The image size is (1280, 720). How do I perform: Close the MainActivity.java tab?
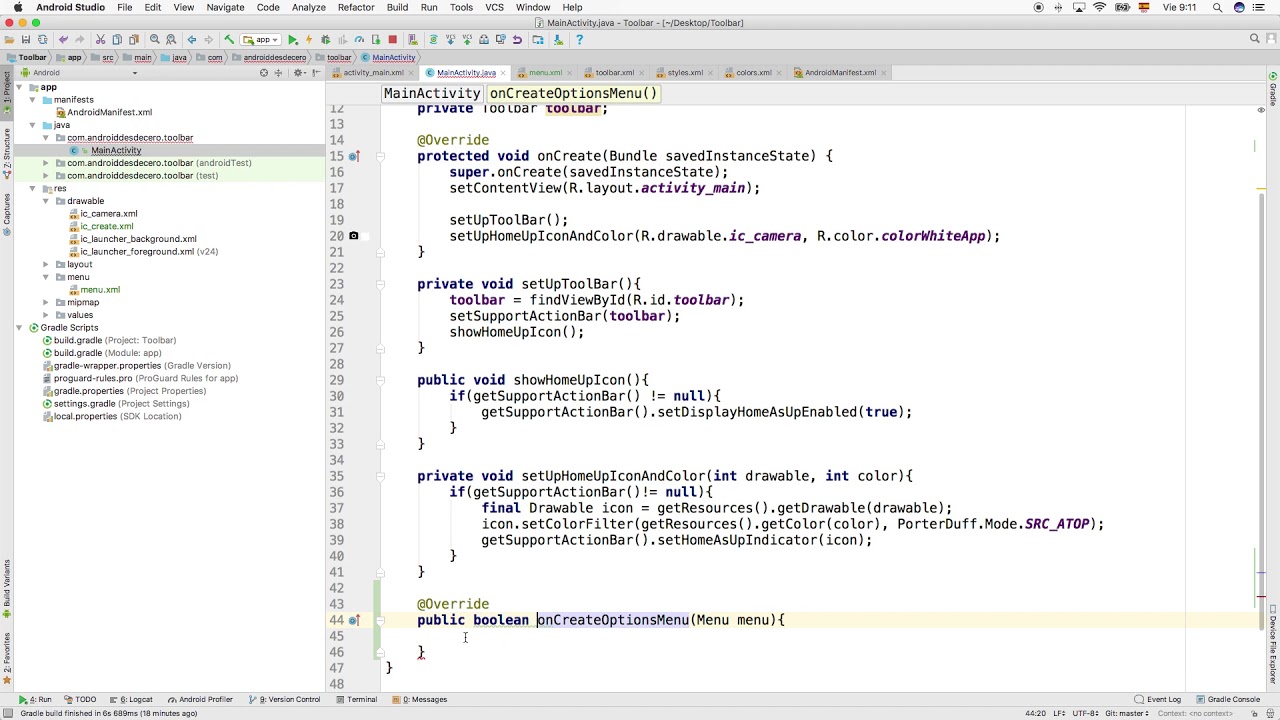(505, 73)
